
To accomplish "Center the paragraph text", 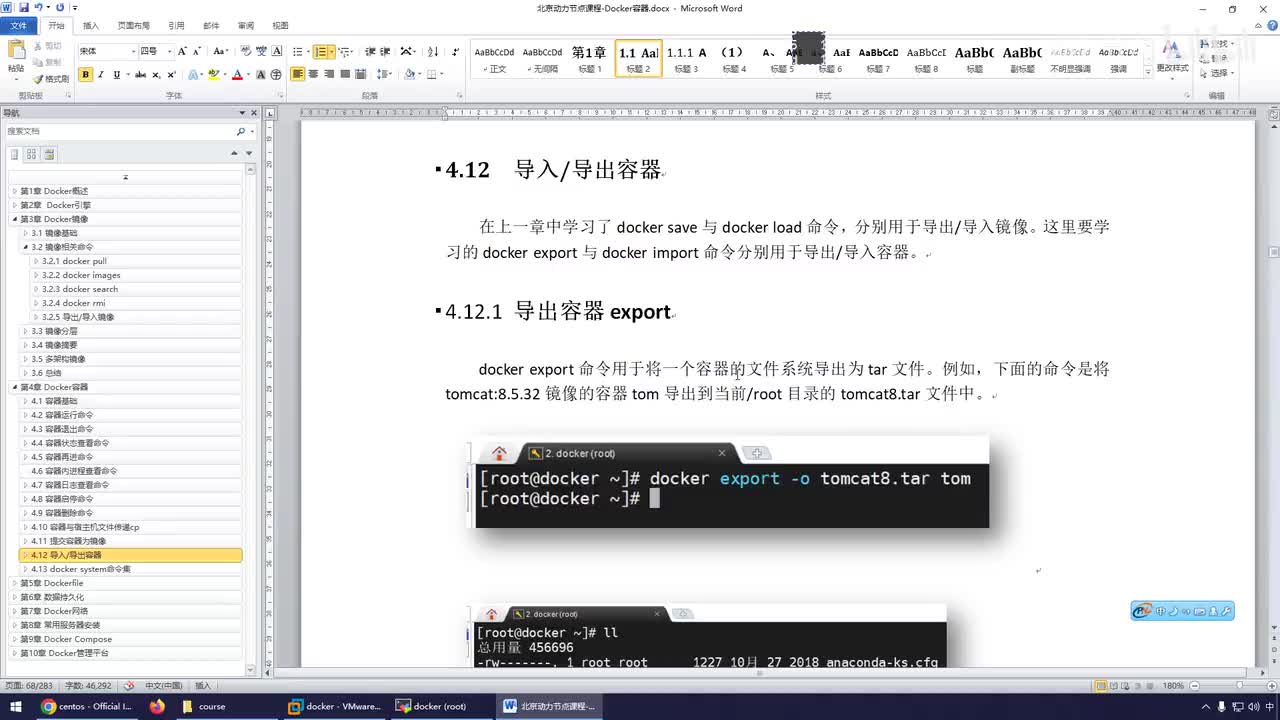I will point(313,74).
